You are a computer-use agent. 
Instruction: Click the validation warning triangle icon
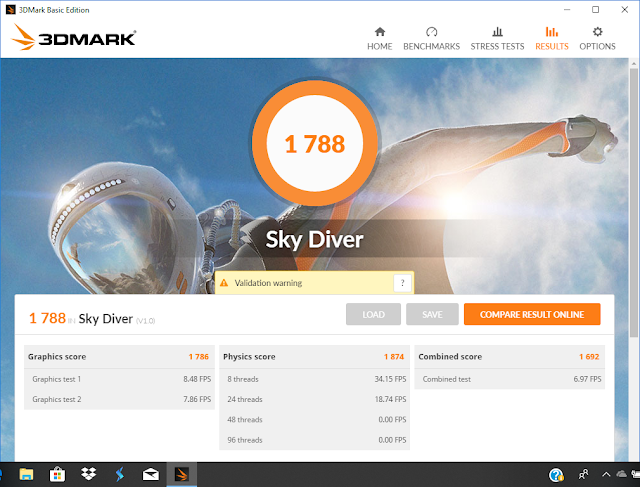[x=224, y=283]
